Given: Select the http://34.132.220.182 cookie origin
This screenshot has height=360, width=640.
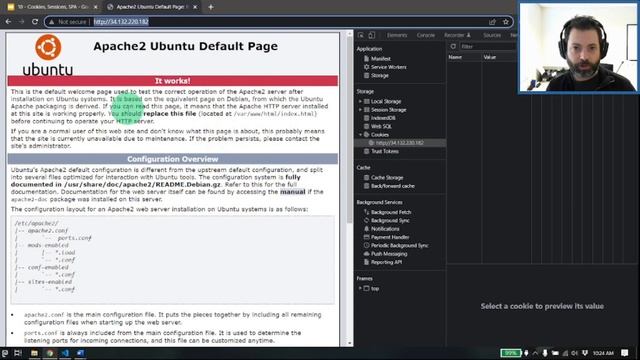Looking at the screenshot, I should coord(399,143).
